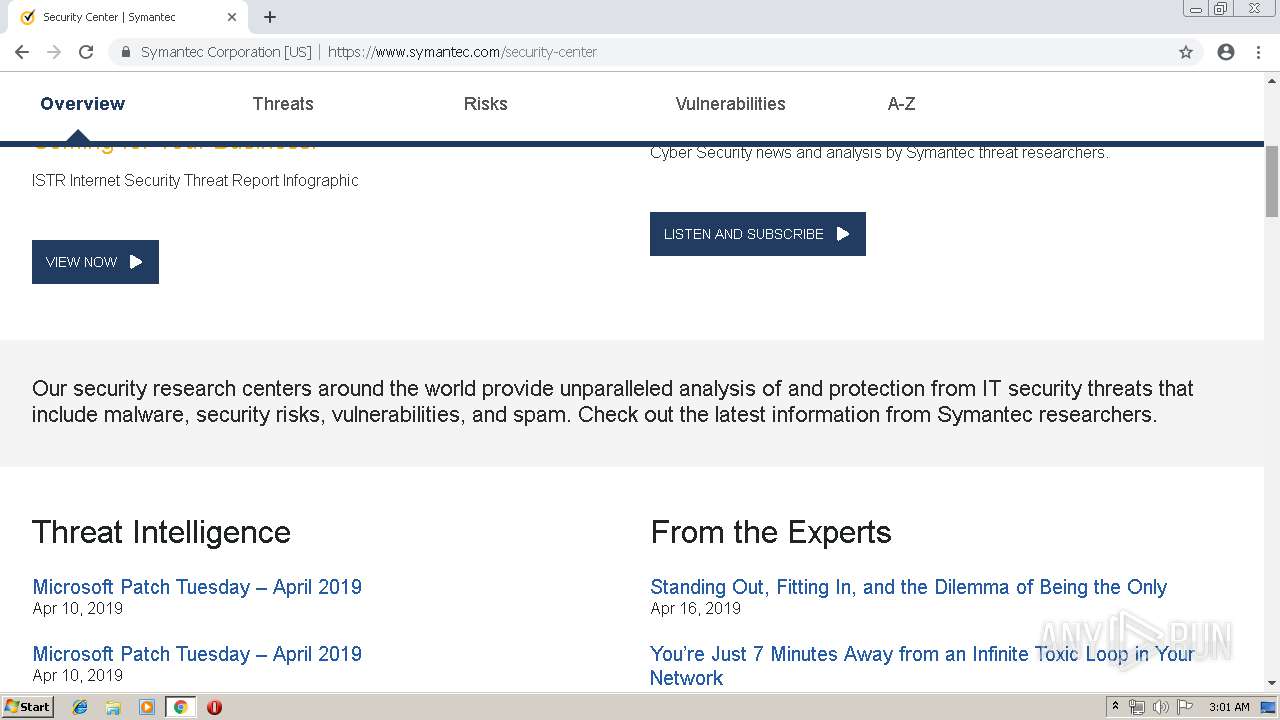Click the ISTR Internet Security Threat Report text
Image resolution: width=1280 pixels, height=720 pixels.
pos(195,181)
